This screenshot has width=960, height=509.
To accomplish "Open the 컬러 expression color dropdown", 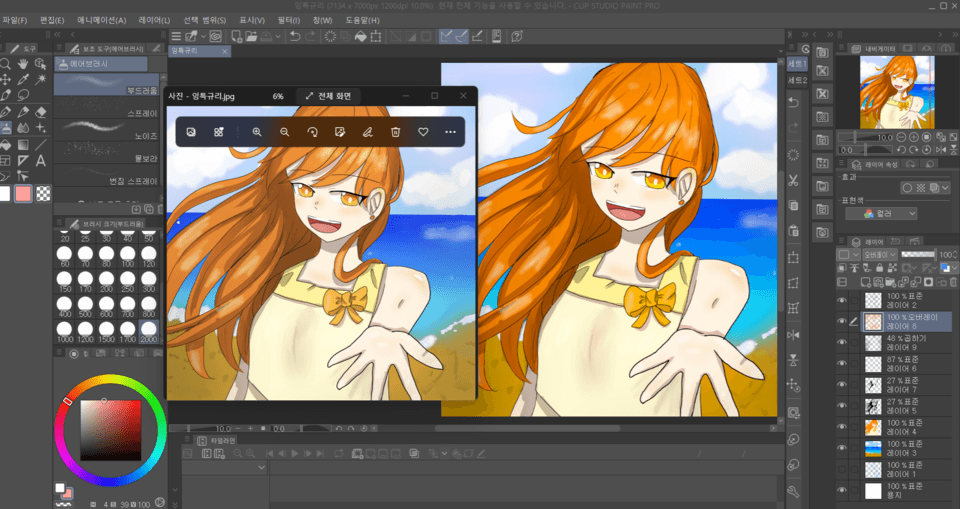I will click(x=881, y=213).
